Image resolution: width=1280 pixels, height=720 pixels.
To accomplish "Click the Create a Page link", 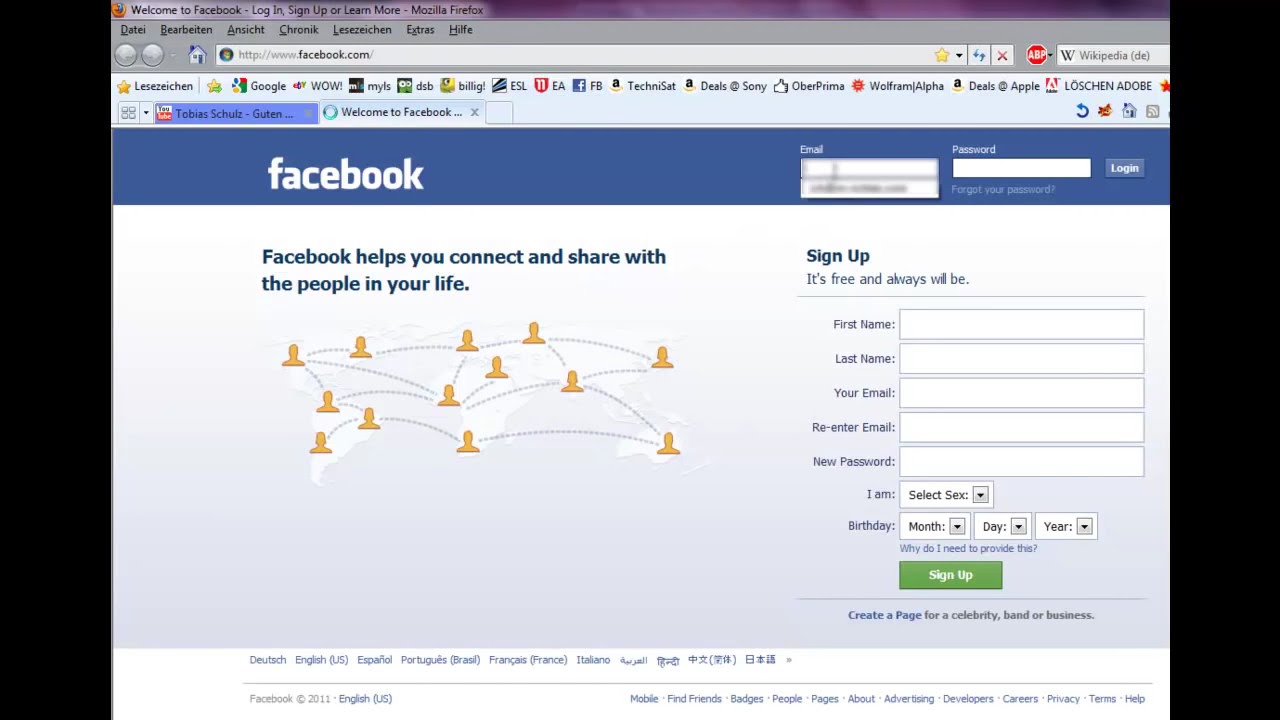I will coord(884,615).
